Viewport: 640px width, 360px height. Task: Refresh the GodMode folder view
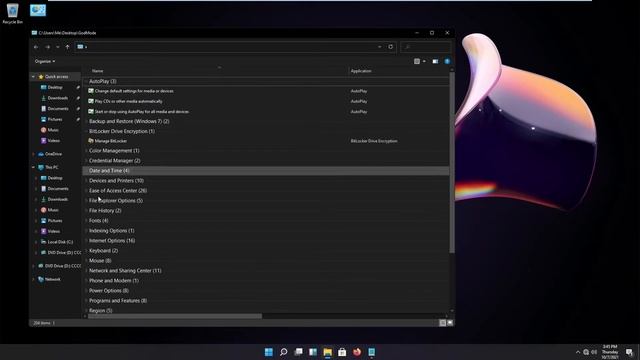(391, 47)
